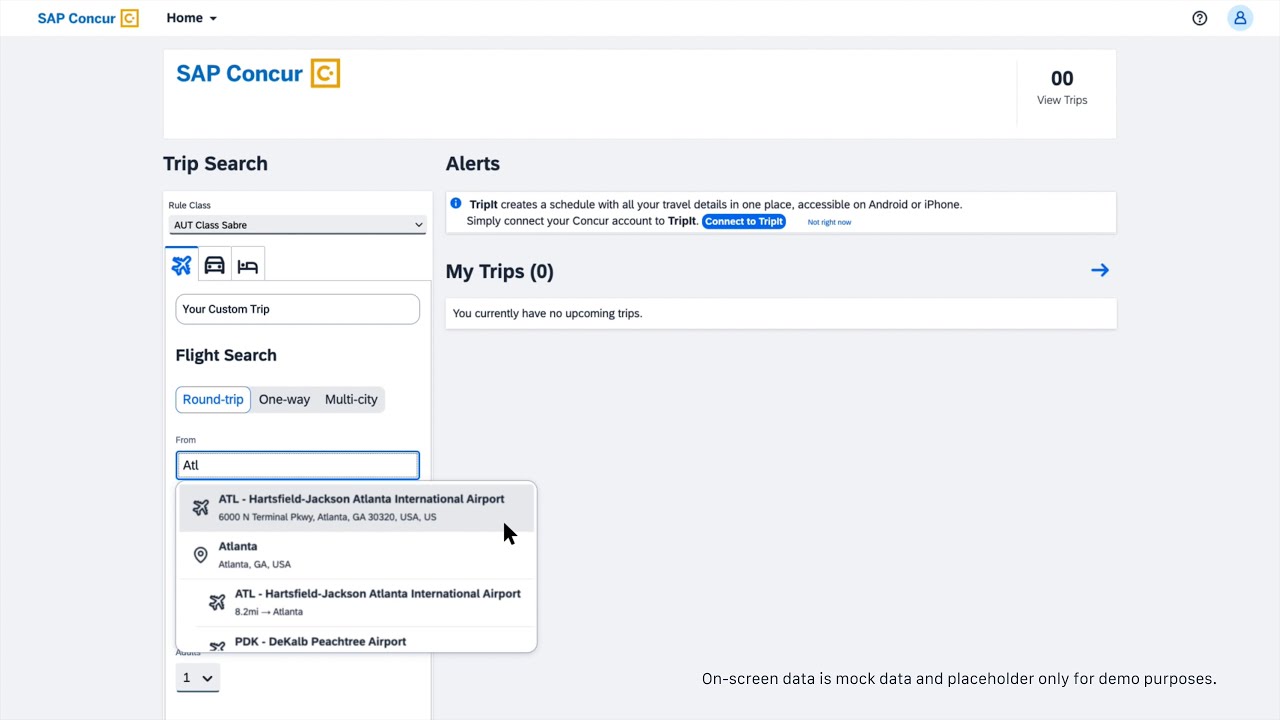Viewport: 1280px width, 720px height.
Task: Click the SAP Concur logo in top bar
Action: coord(88,18)
